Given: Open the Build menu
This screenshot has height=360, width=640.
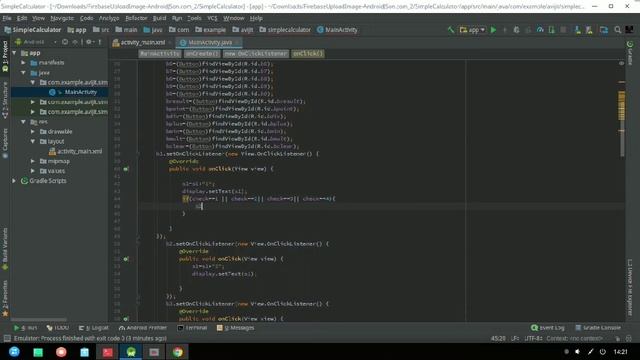Looking at the screenshot, I should pyautogui.click(x=159, y=18).
